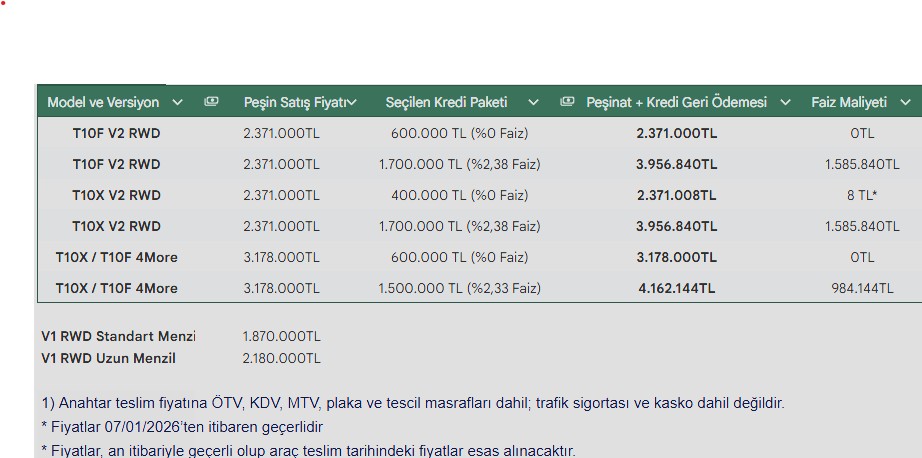The image size is (922, 458).
Task: Click the Faiz Maliyeti header text
Action: click(849, 102)
